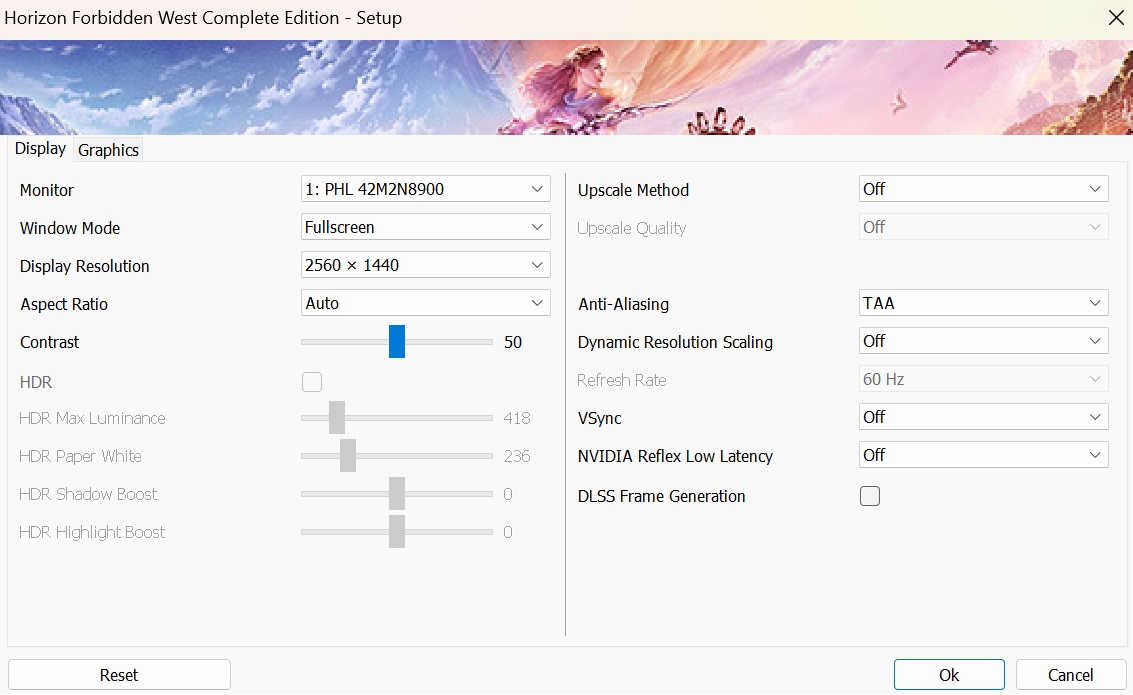1133x695 pixels.
Task: Expand the Anti-Aliasing dropdown
Action: (983, 303)
